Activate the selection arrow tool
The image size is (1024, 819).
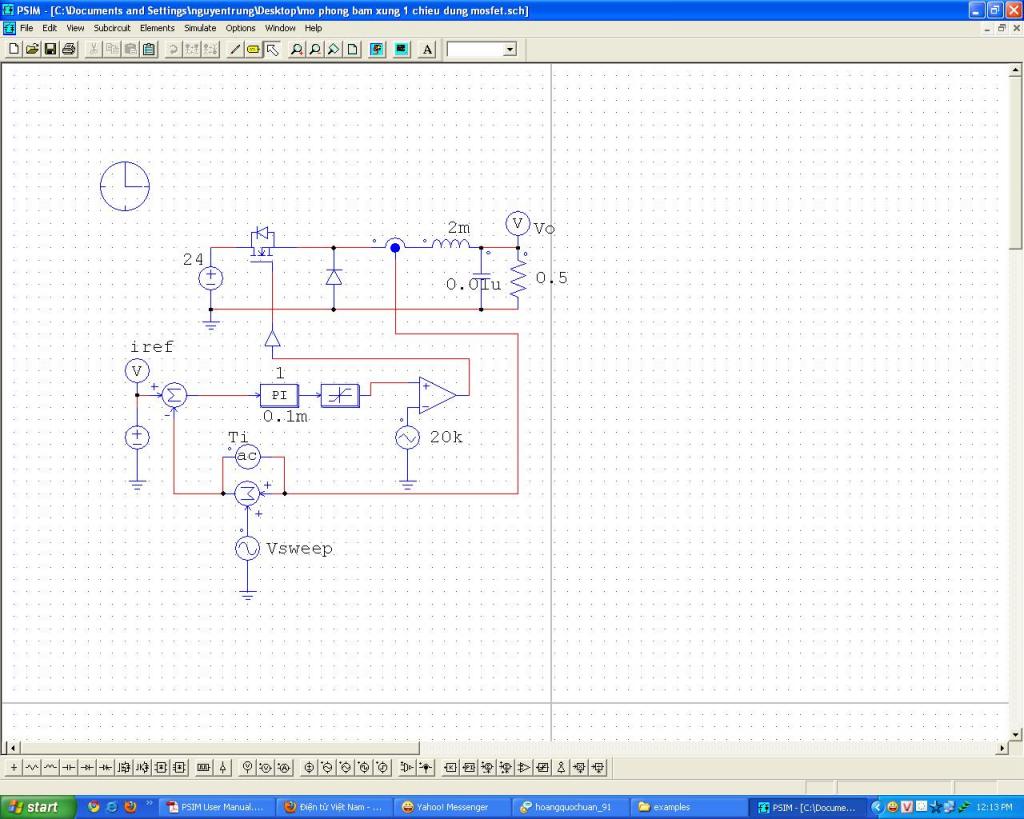pyautogui.click(x=271, y=49)
